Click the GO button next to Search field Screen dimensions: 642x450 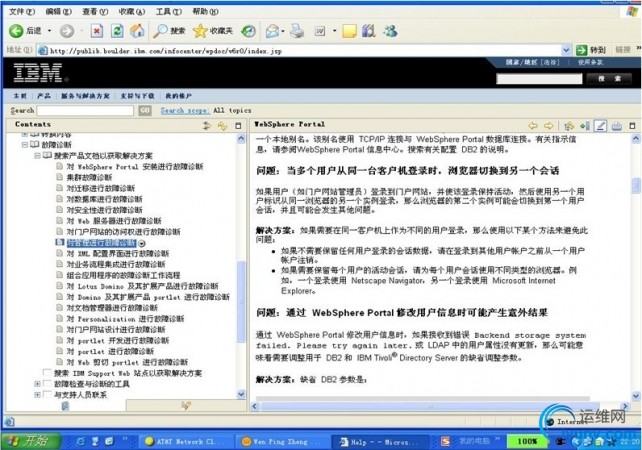[145, 111]
